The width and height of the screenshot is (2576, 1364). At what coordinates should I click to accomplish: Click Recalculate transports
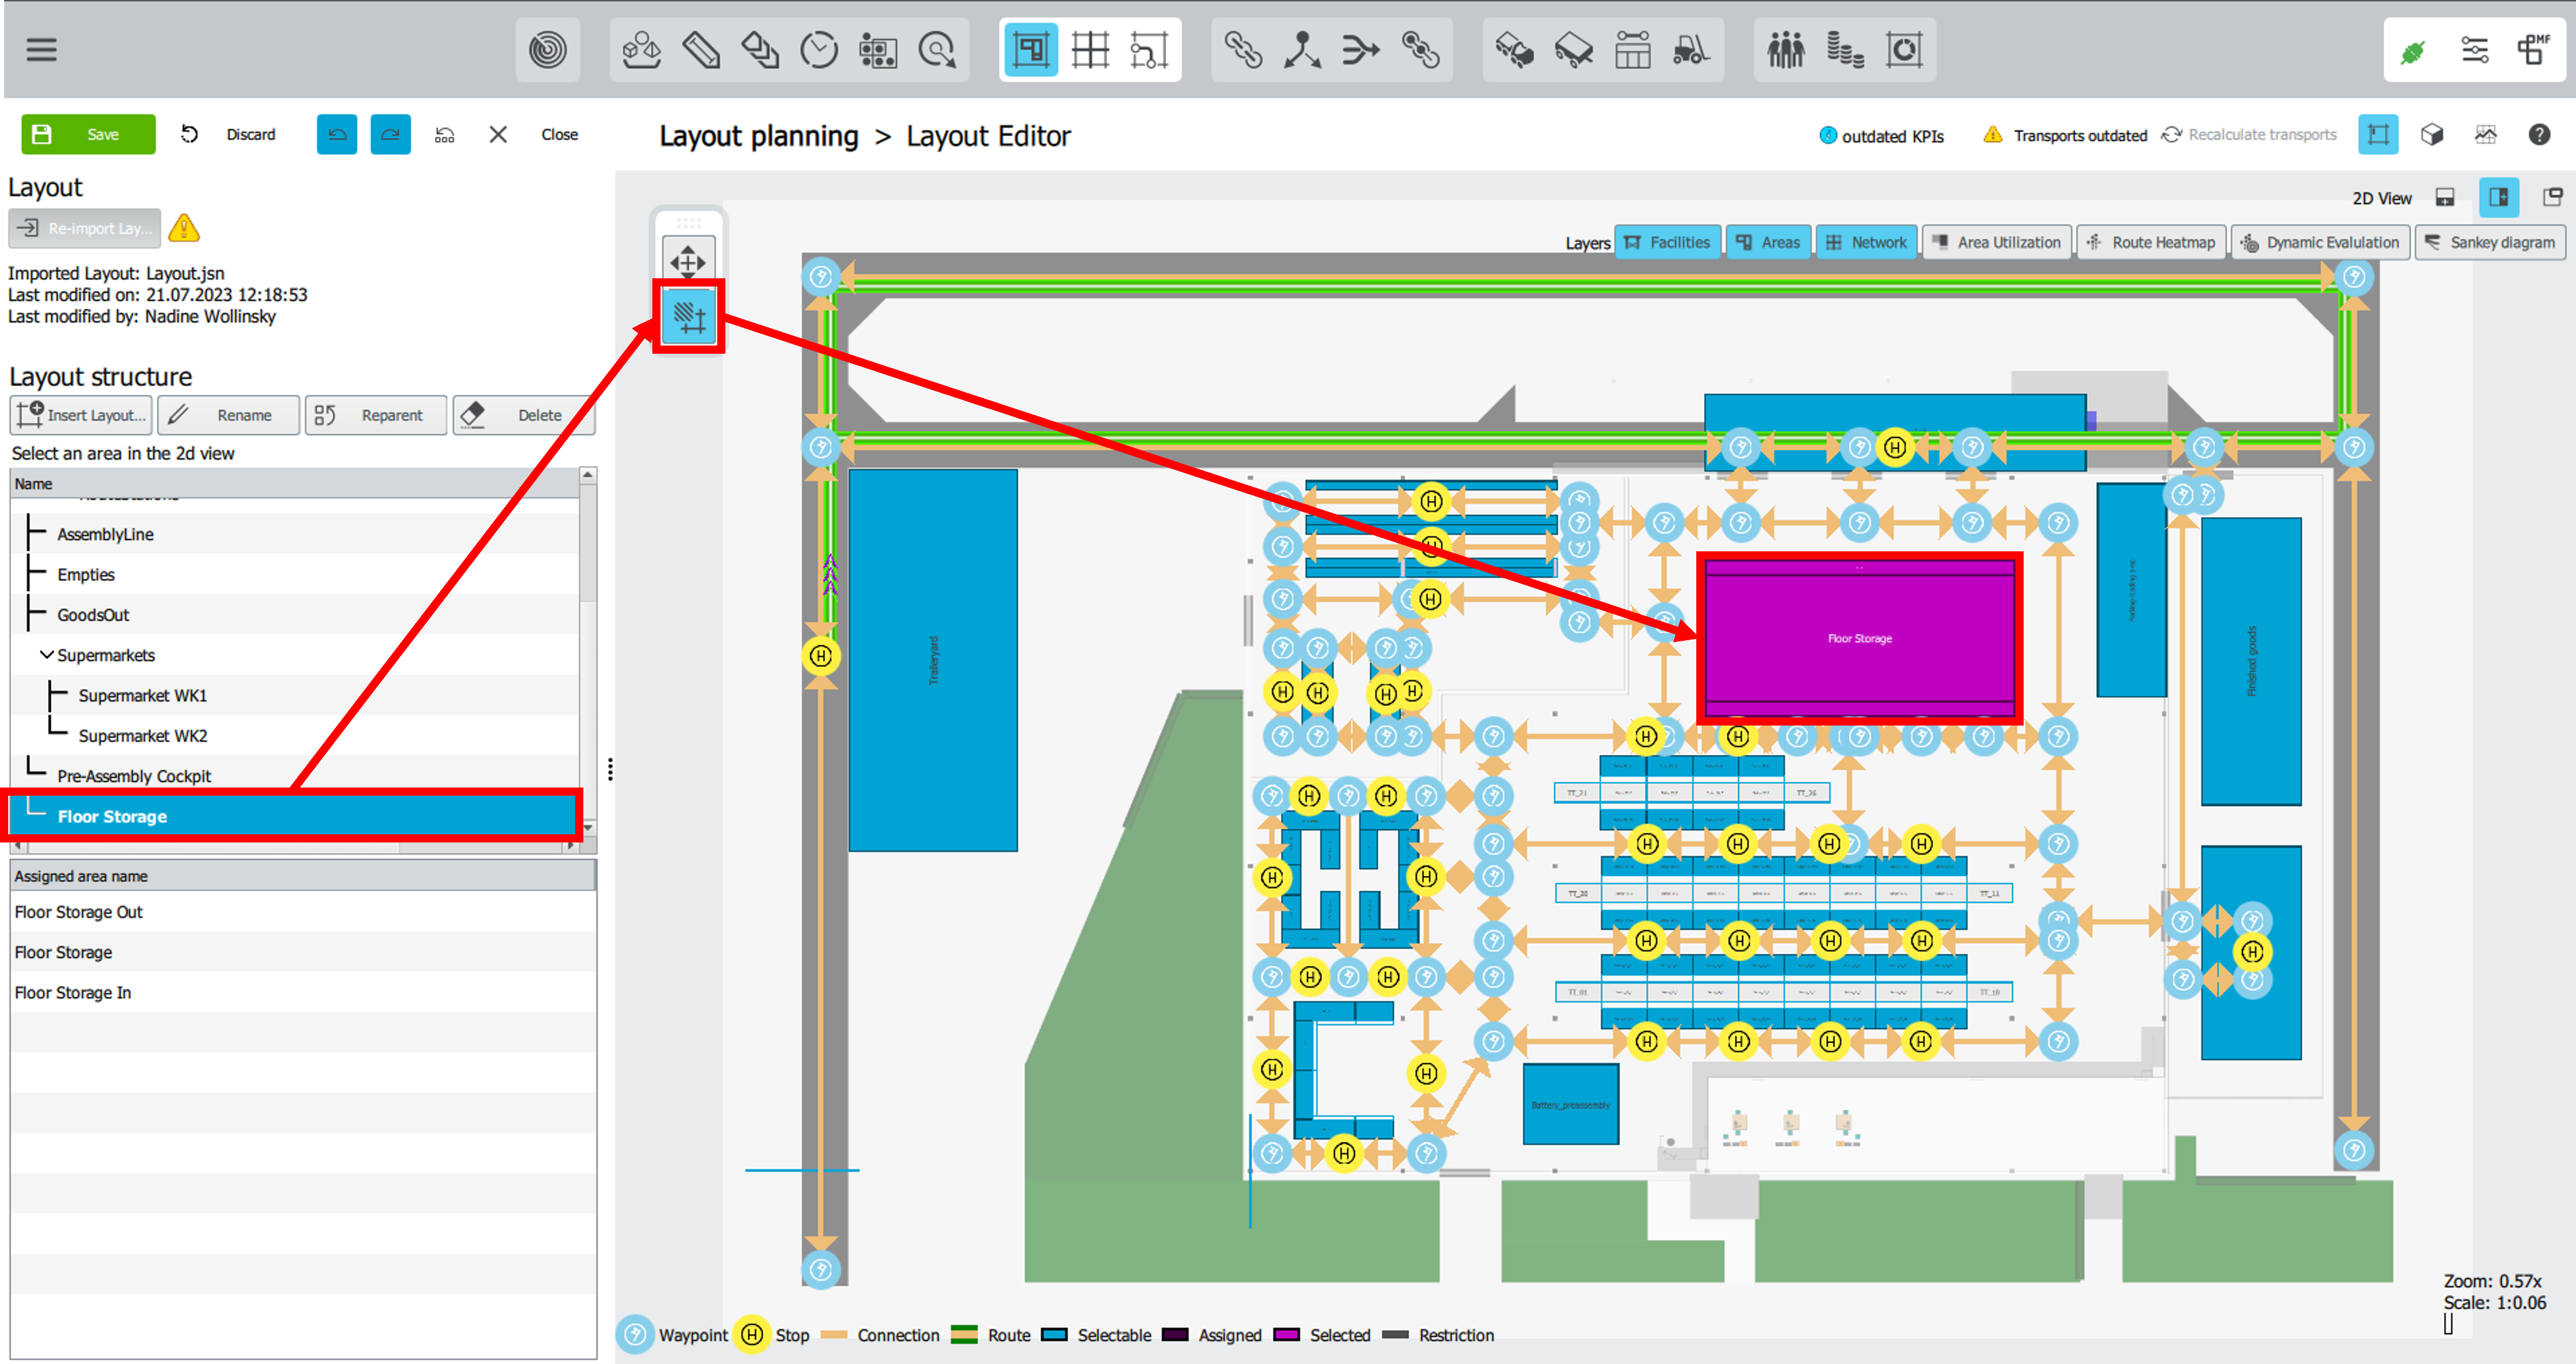point(2250,134)
